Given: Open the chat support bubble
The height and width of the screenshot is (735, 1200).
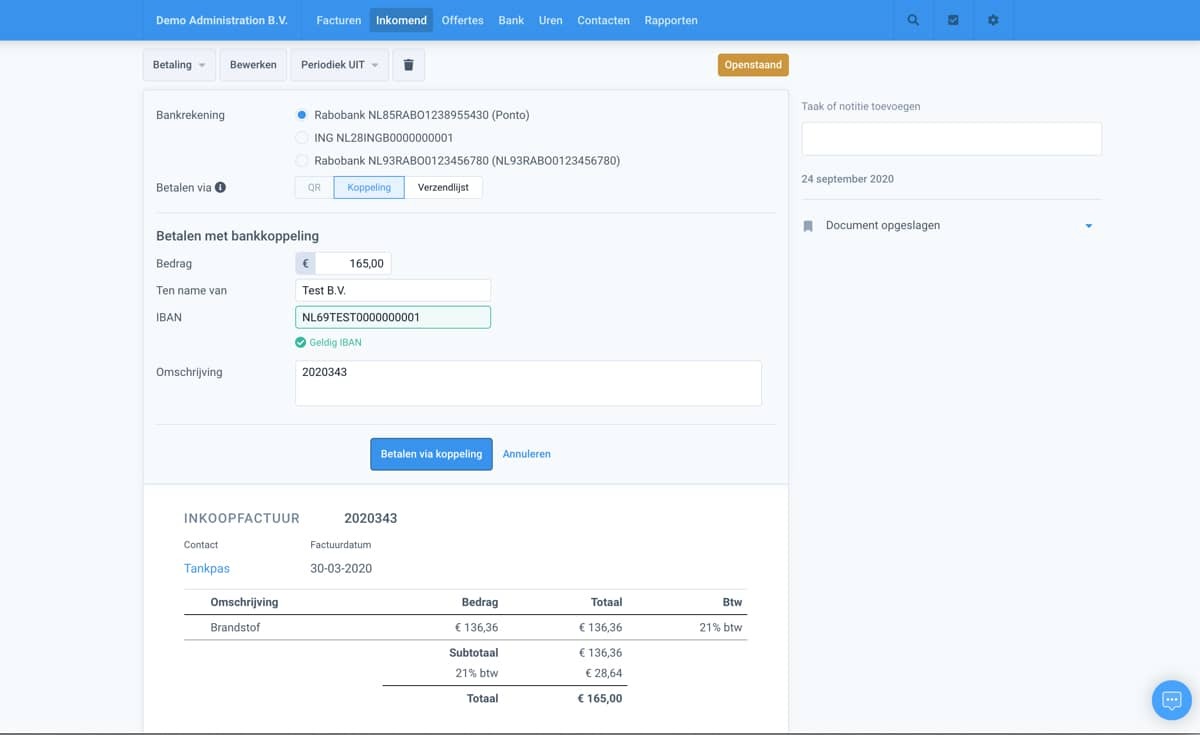Looking at the screenshot, I should [1171, 700].
